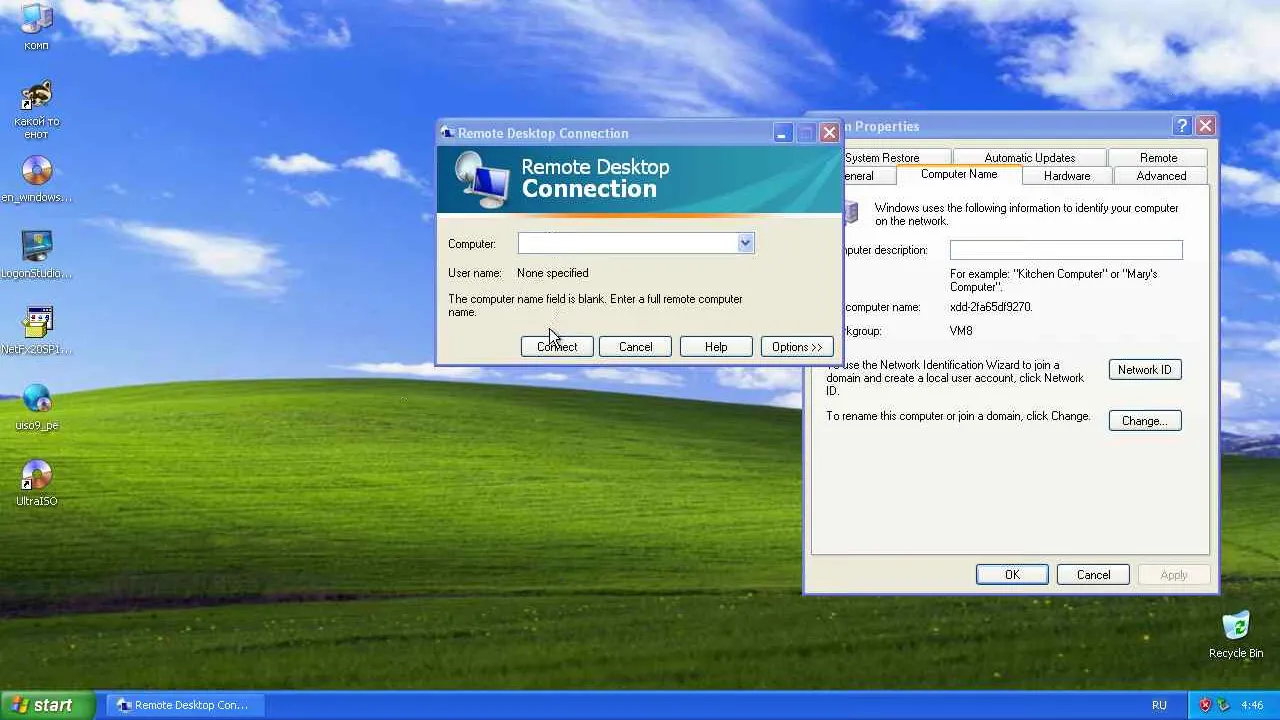Image resolution: width=1280 pixels, height=720 pixels.
Task: Click the Network ID button
Action: (x=1145, y=370)
